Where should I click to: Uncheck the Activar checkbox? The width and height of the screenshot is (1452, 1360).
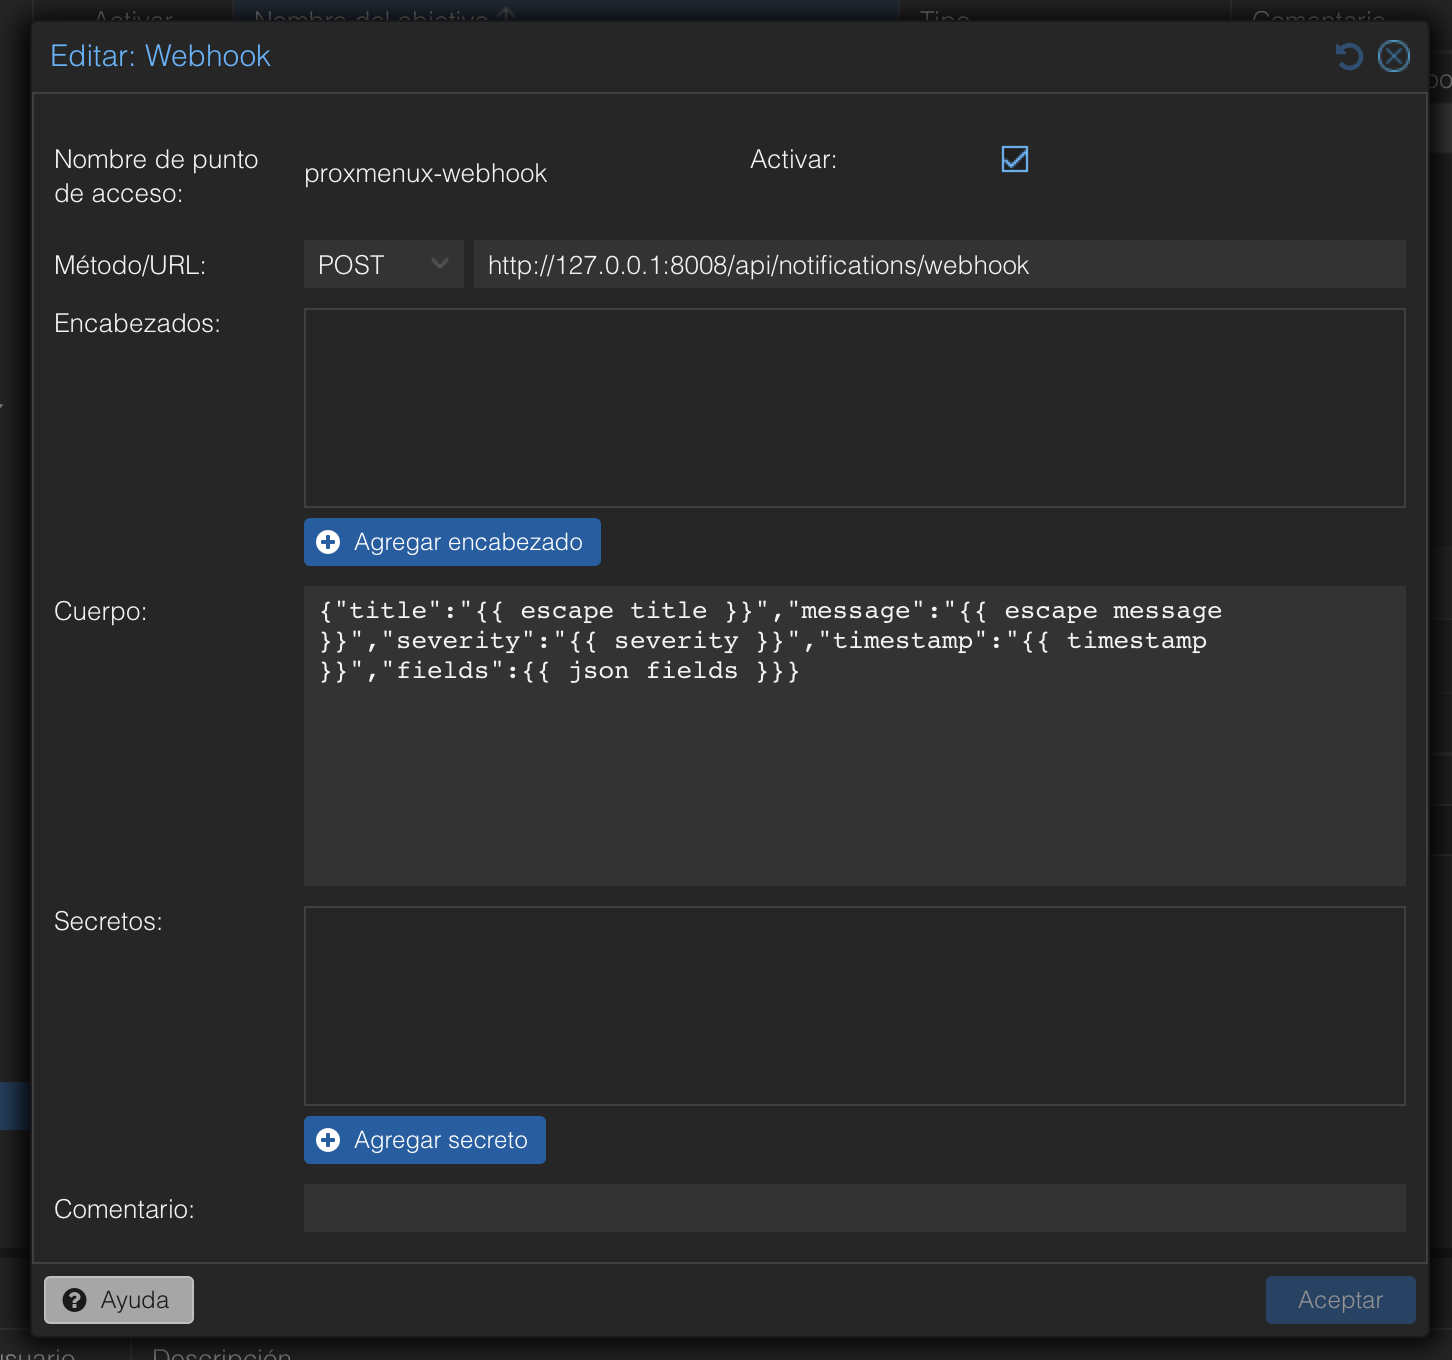click(x=1015, y=159)
